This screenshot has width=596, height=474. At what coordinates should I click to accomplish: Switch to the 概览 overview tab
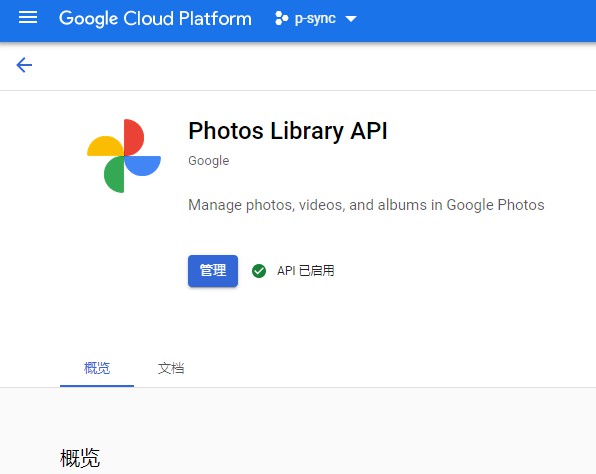point(97,368)
